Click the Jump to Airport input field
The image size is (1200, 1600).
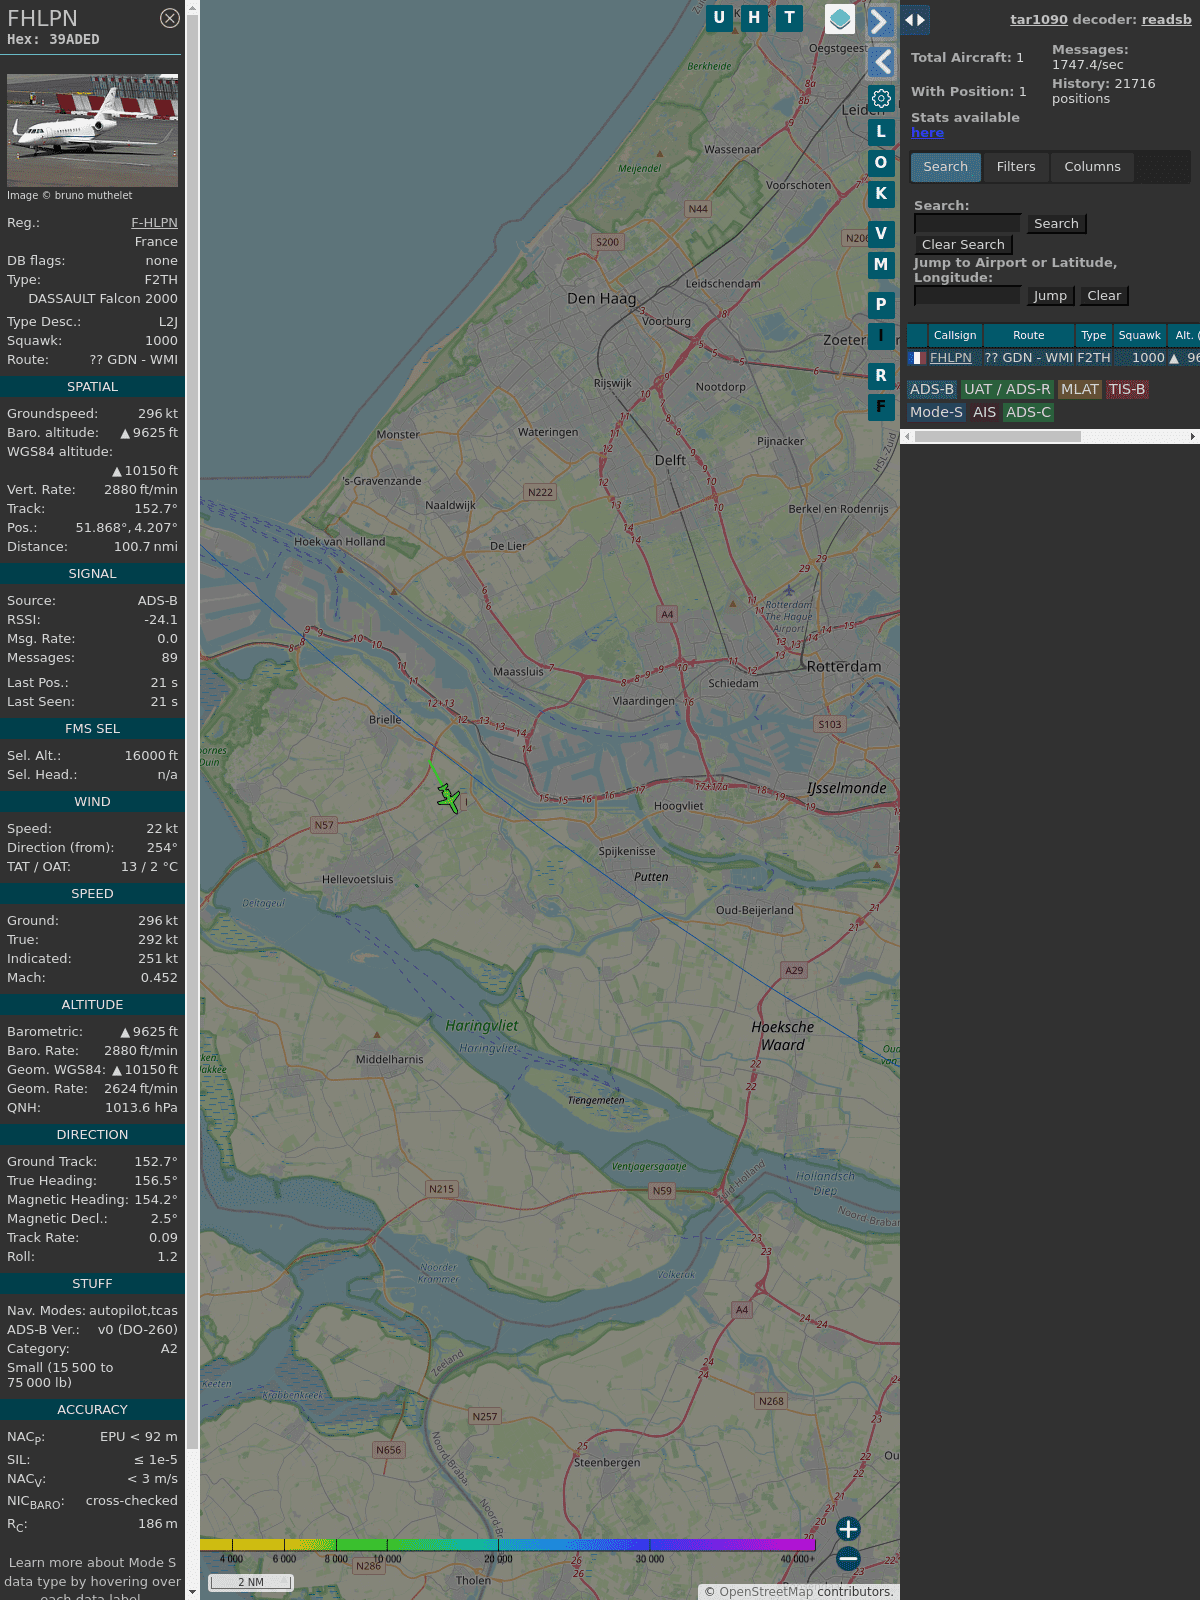pyautogui.click(x=967, y=296)
